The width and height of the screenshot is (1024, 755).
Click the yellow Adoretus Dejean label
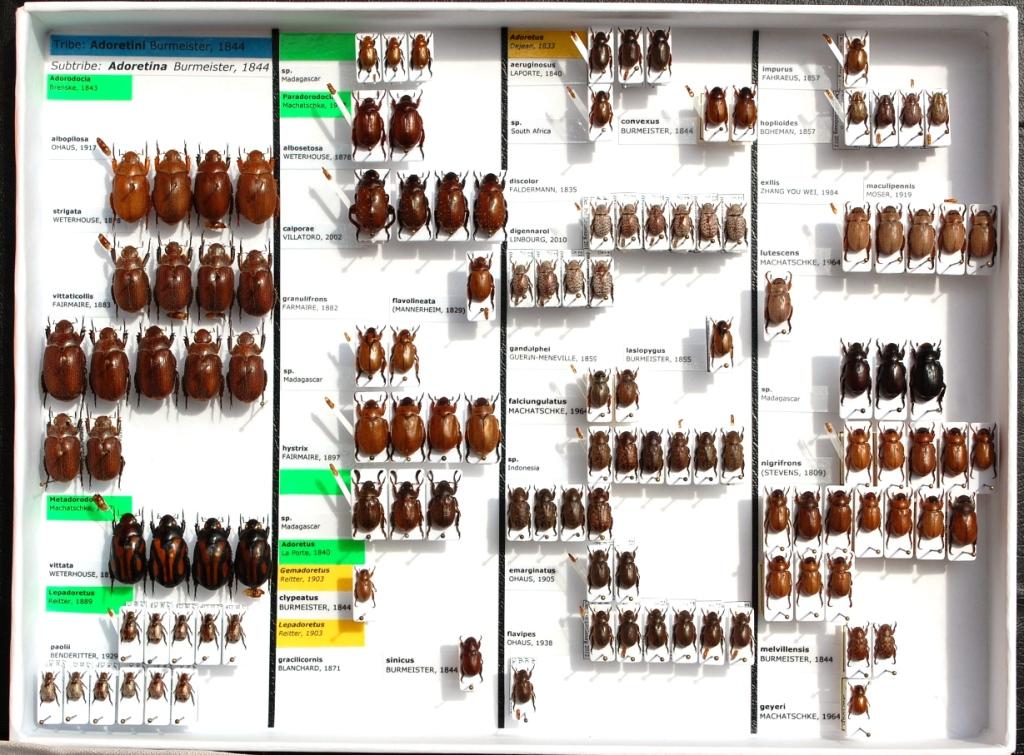pyautogui.click(x=546, y=44)
